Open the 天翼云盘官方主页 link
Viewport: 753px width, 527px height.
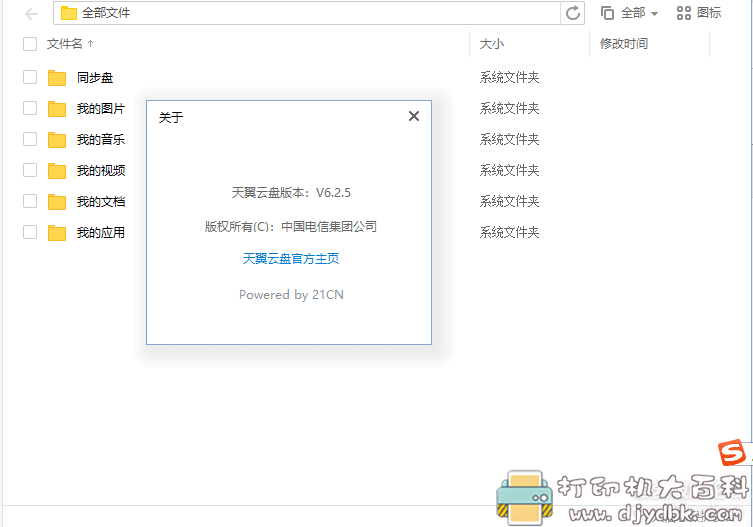tap(291, 258)
